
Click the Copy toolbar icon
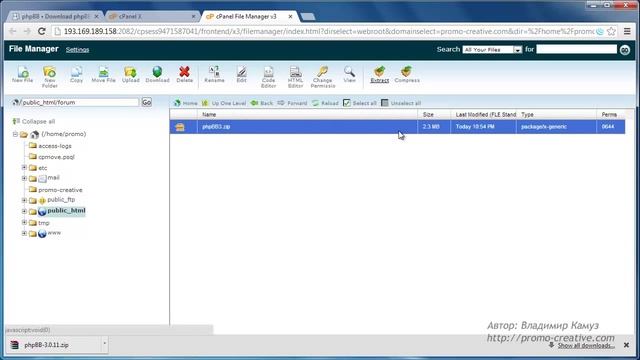pos(76,75)
